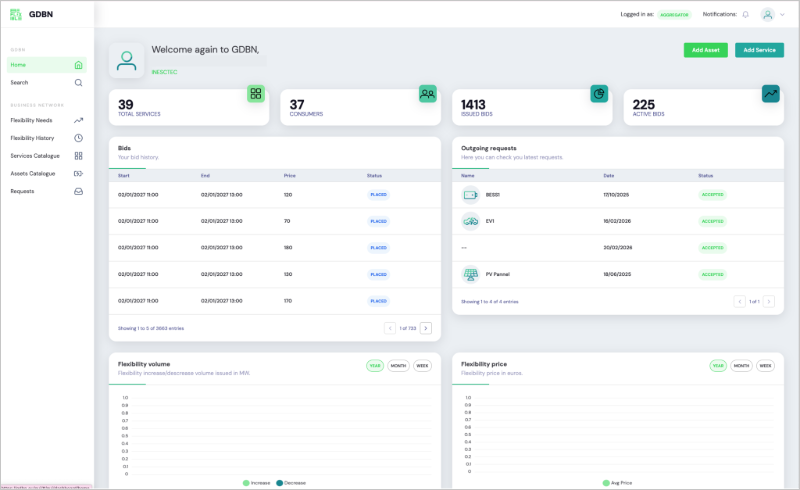Click the BESS1 battery asset icon
Screen dimensions: 800x490
point(470,195)
